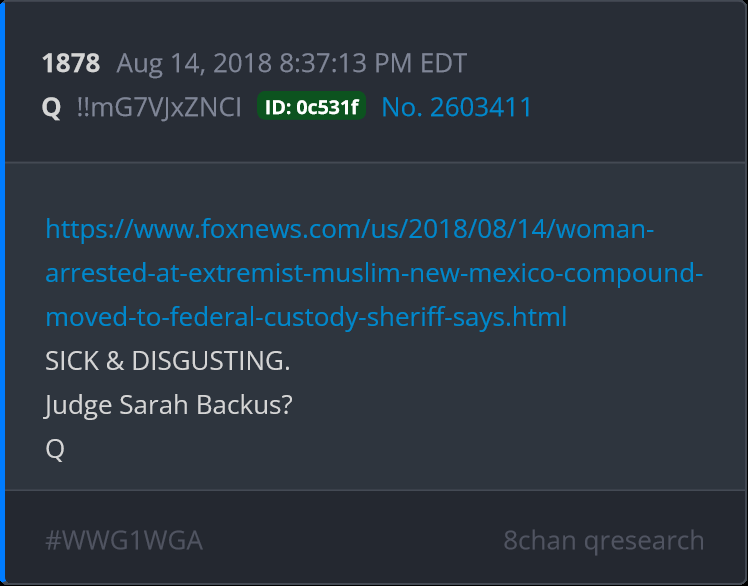Select the bold Q author name in header
Image resolution: width=748 pixels, height=586 pixels.
52,107
